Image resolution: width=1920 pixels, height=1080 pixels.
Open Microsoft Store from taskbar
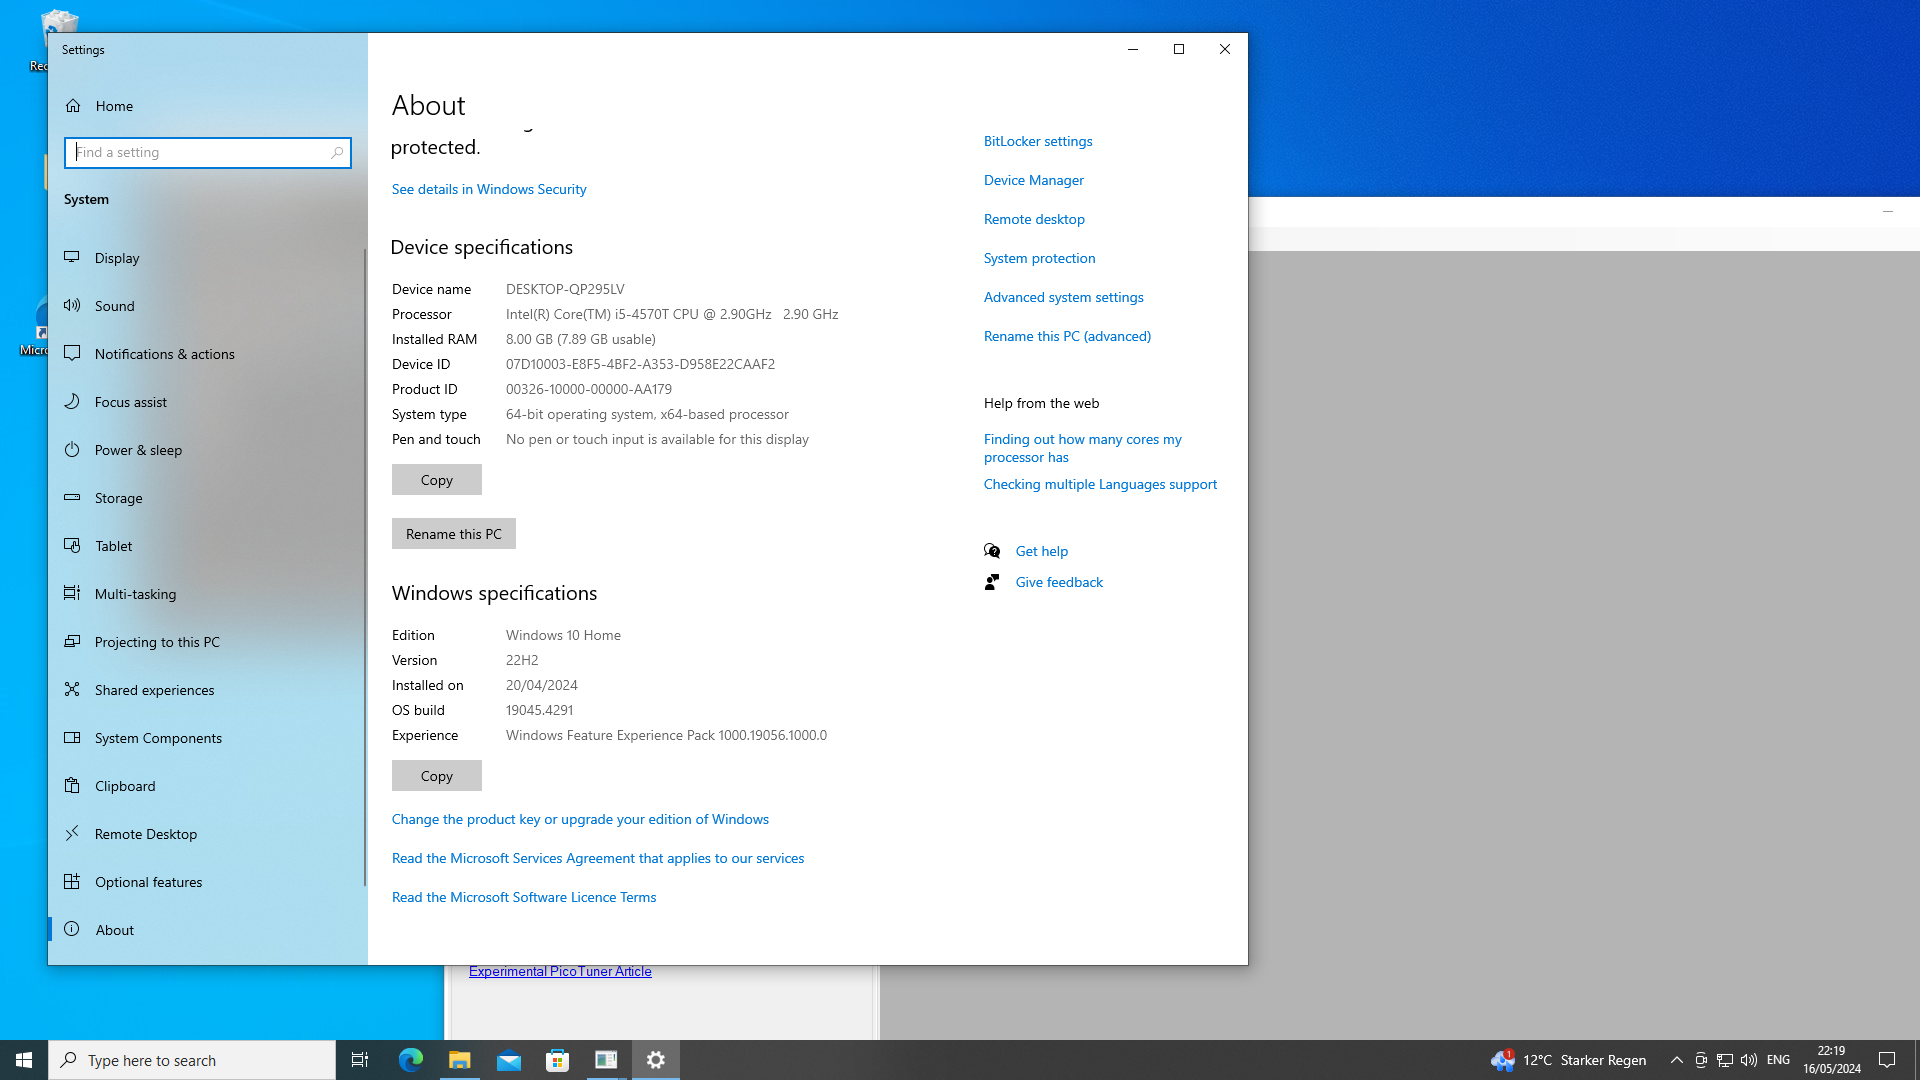point(557,1060)
